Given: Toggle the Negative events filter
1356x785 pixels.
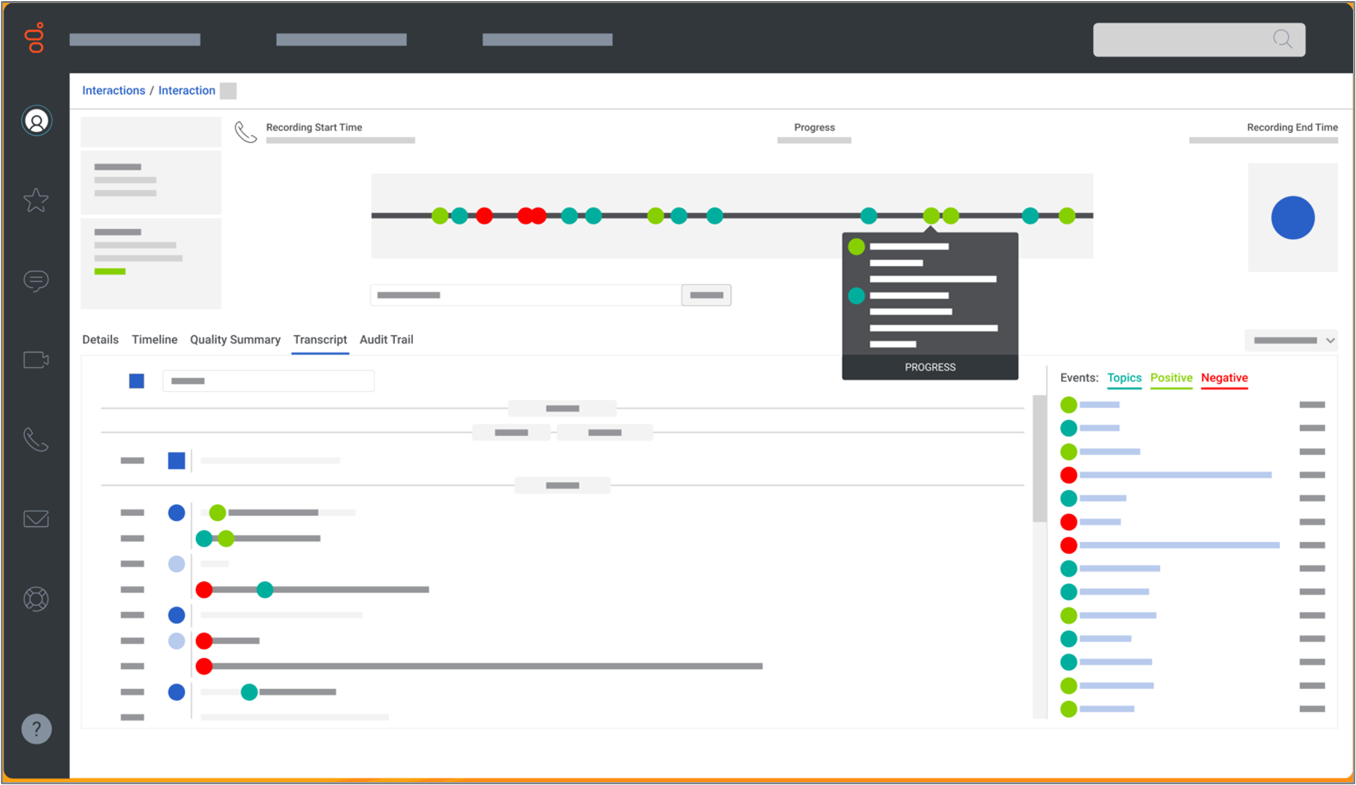Looking at the screenshot, I should click(1224, 378).
